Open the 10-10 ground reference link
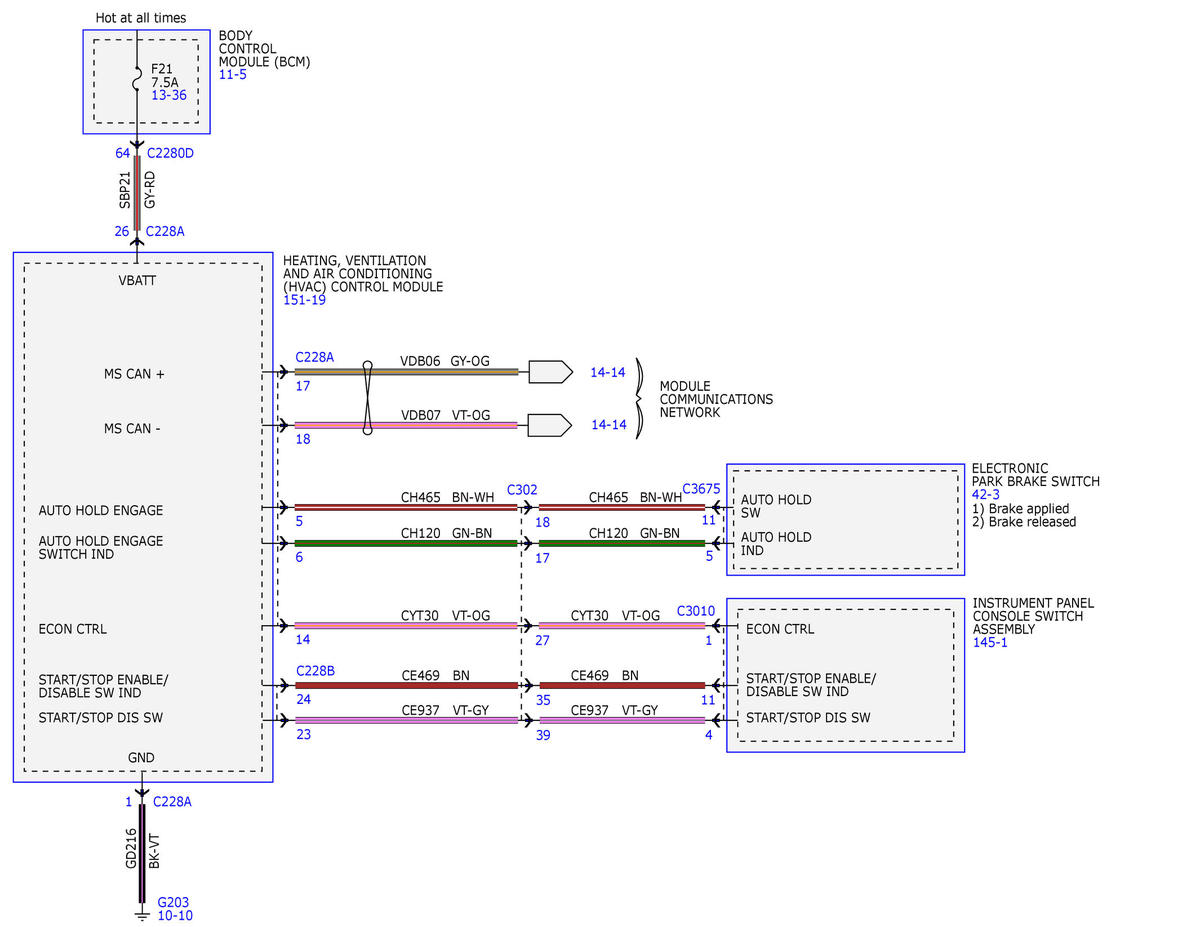The width and height of the screenshot is (1200, 927). click(175, 915)
